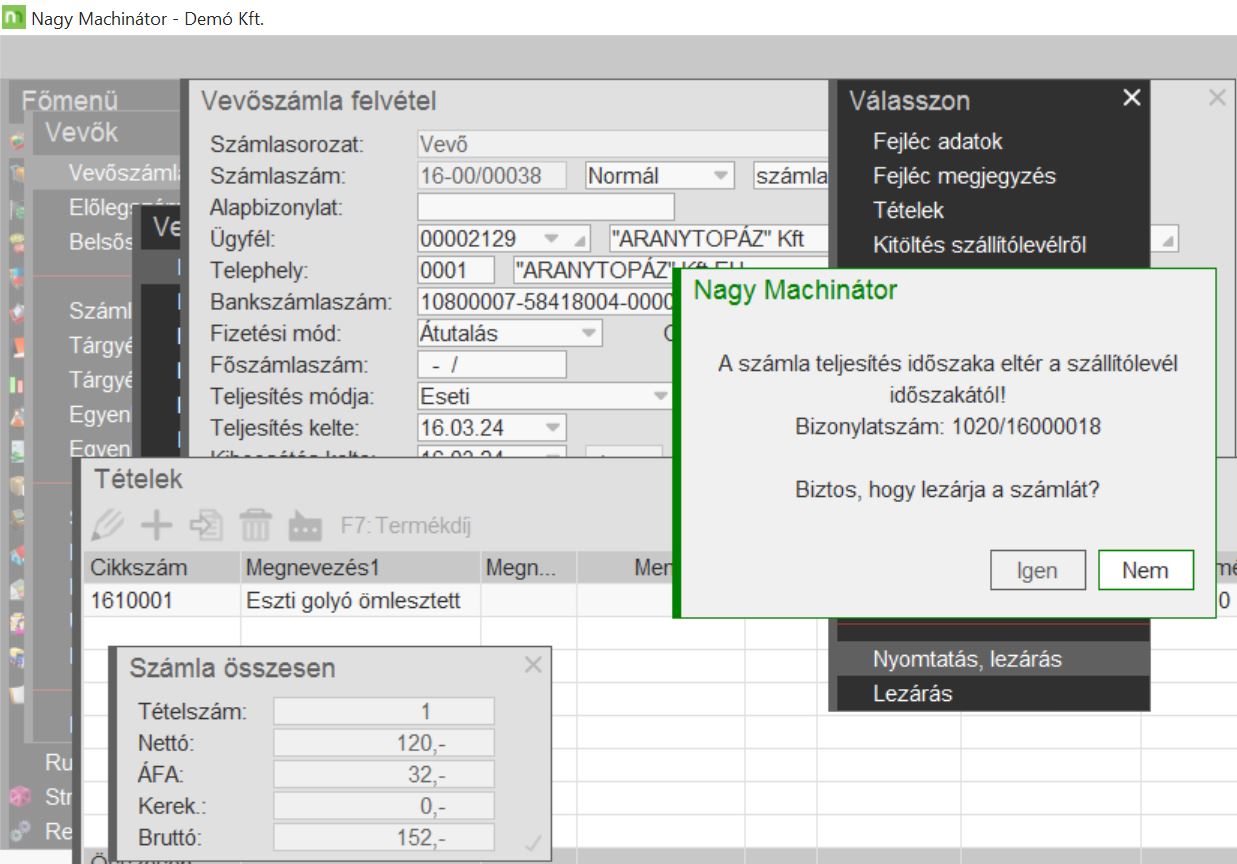Viewport: 1237px width, 864px height.
Task: Expand the Fizetési mód Átutalás dropdown
Action: pos(589,333)
